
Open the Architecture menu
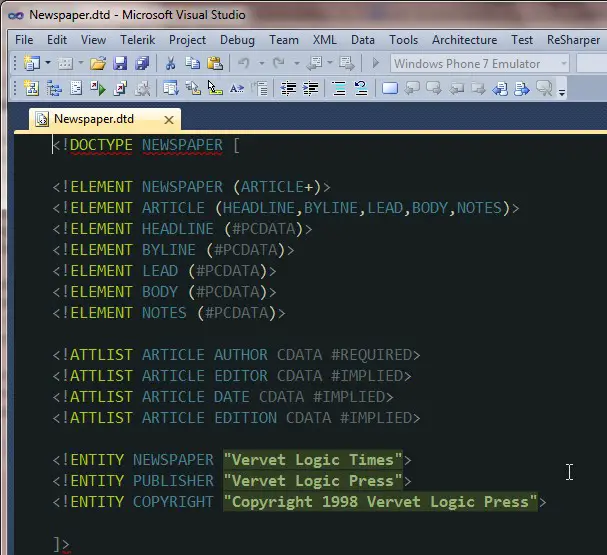(x=464, y=40)
